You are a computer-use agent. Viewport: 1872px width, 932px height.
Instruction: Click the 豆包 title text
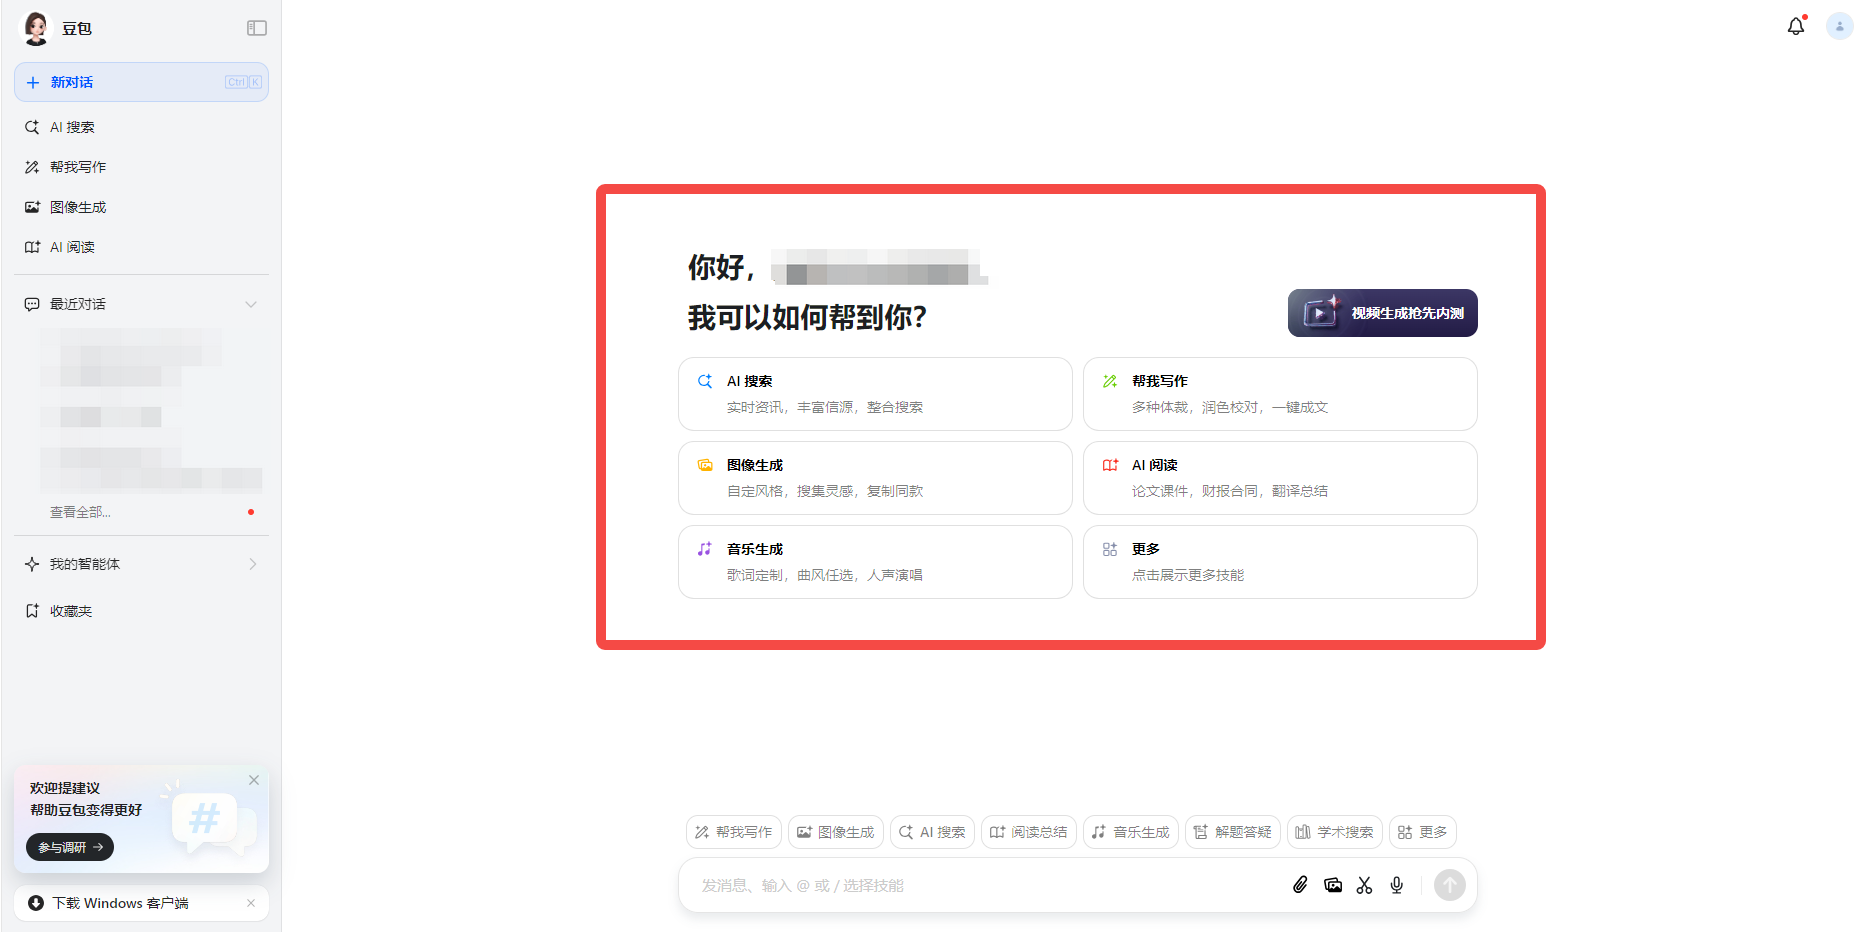click(77, 28)
